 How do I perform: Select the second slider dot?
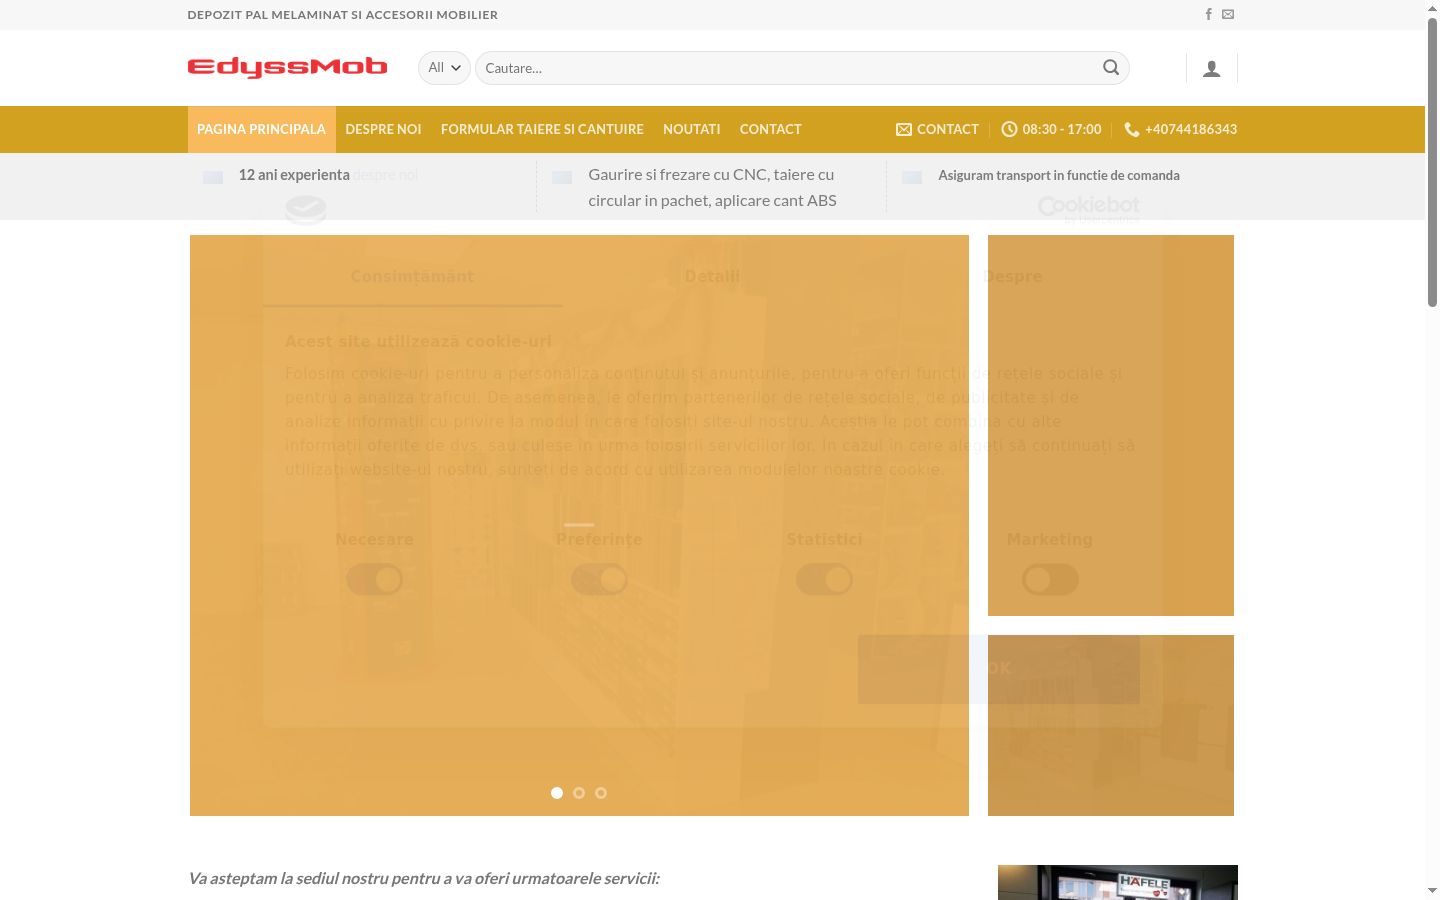[x=579, y=793]
